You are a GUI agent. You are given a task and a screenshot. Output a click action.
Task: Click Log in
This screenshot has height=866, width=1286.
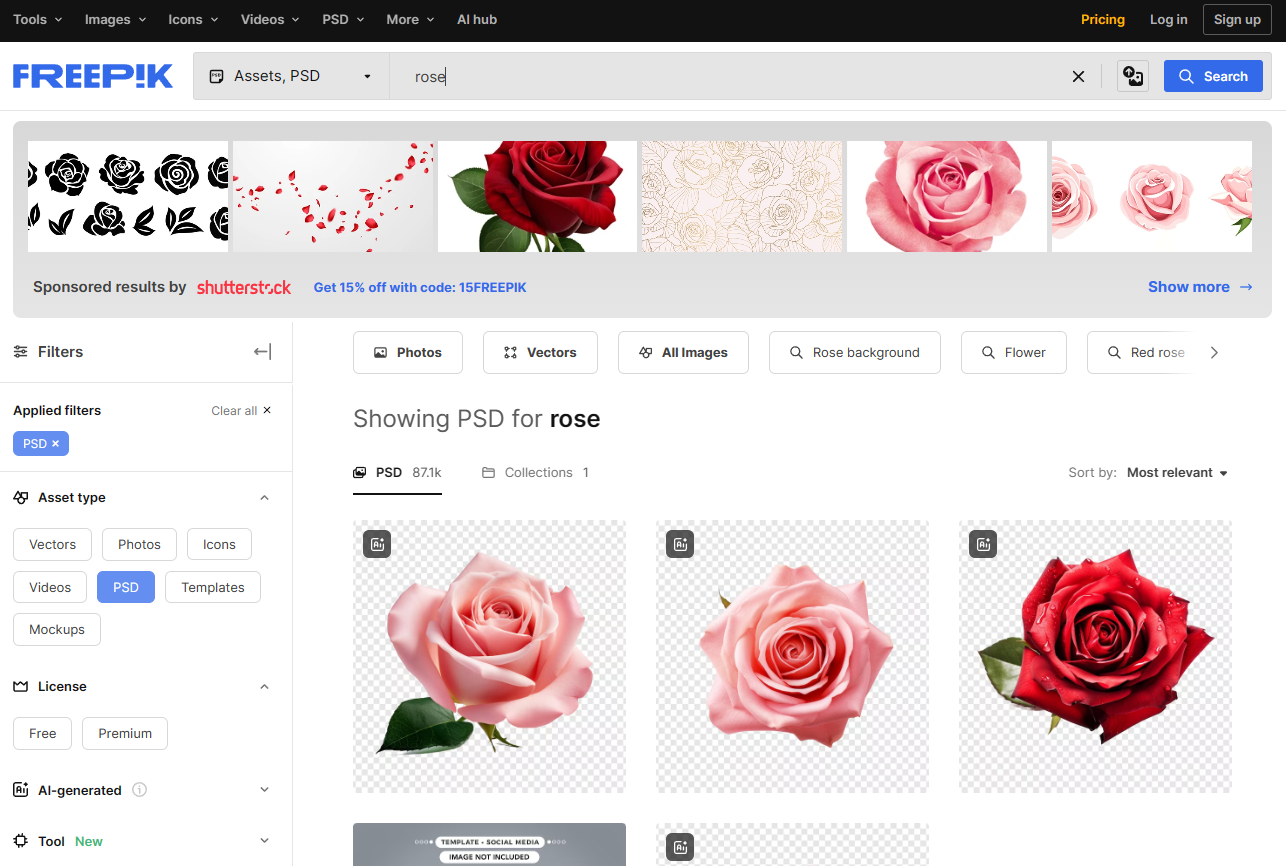click(x=1169, y=19)
